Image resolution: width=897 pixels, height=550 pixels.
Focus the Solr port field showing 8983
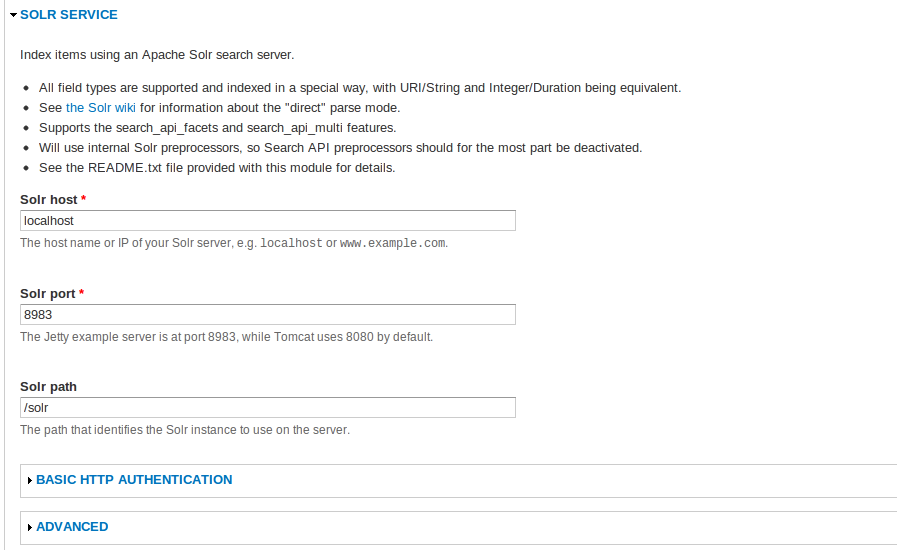(x=268, y=315)
